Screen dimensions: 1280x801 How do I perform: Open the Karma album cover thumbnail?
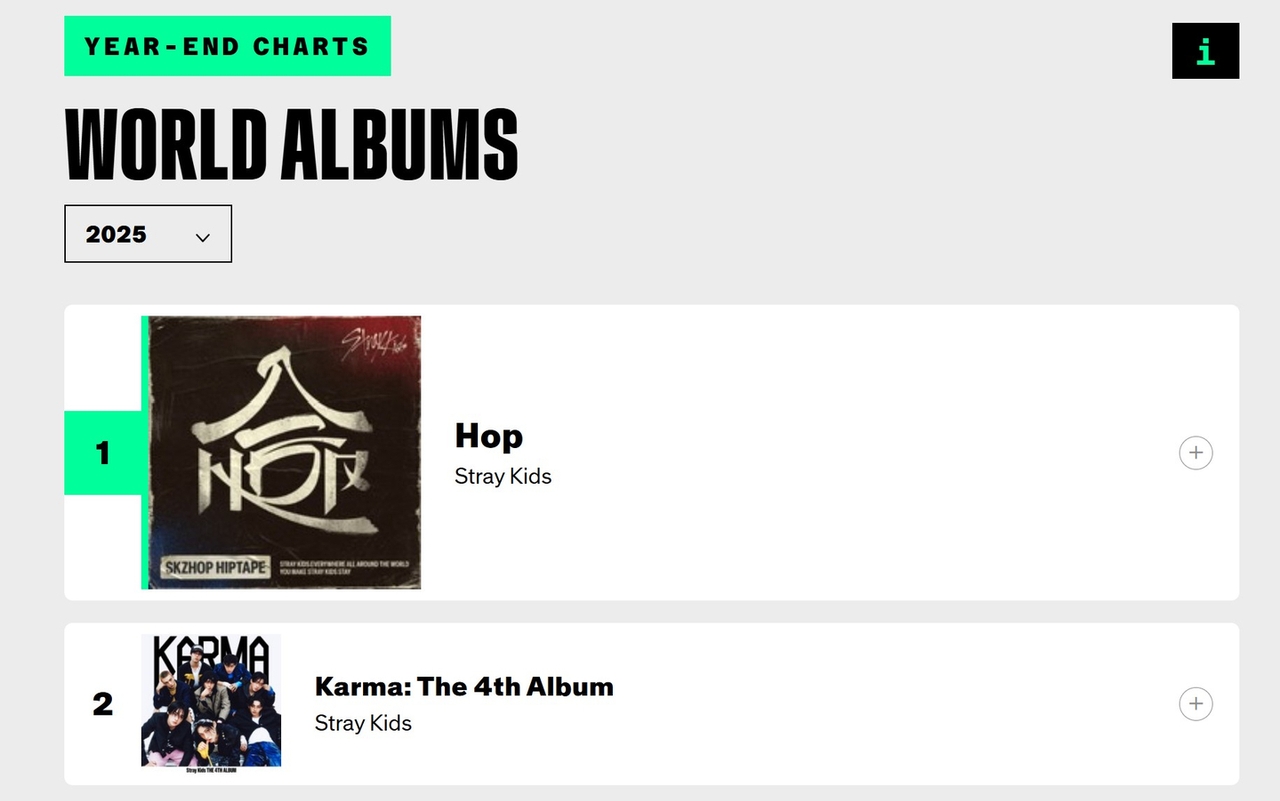(x=211, y=700)
